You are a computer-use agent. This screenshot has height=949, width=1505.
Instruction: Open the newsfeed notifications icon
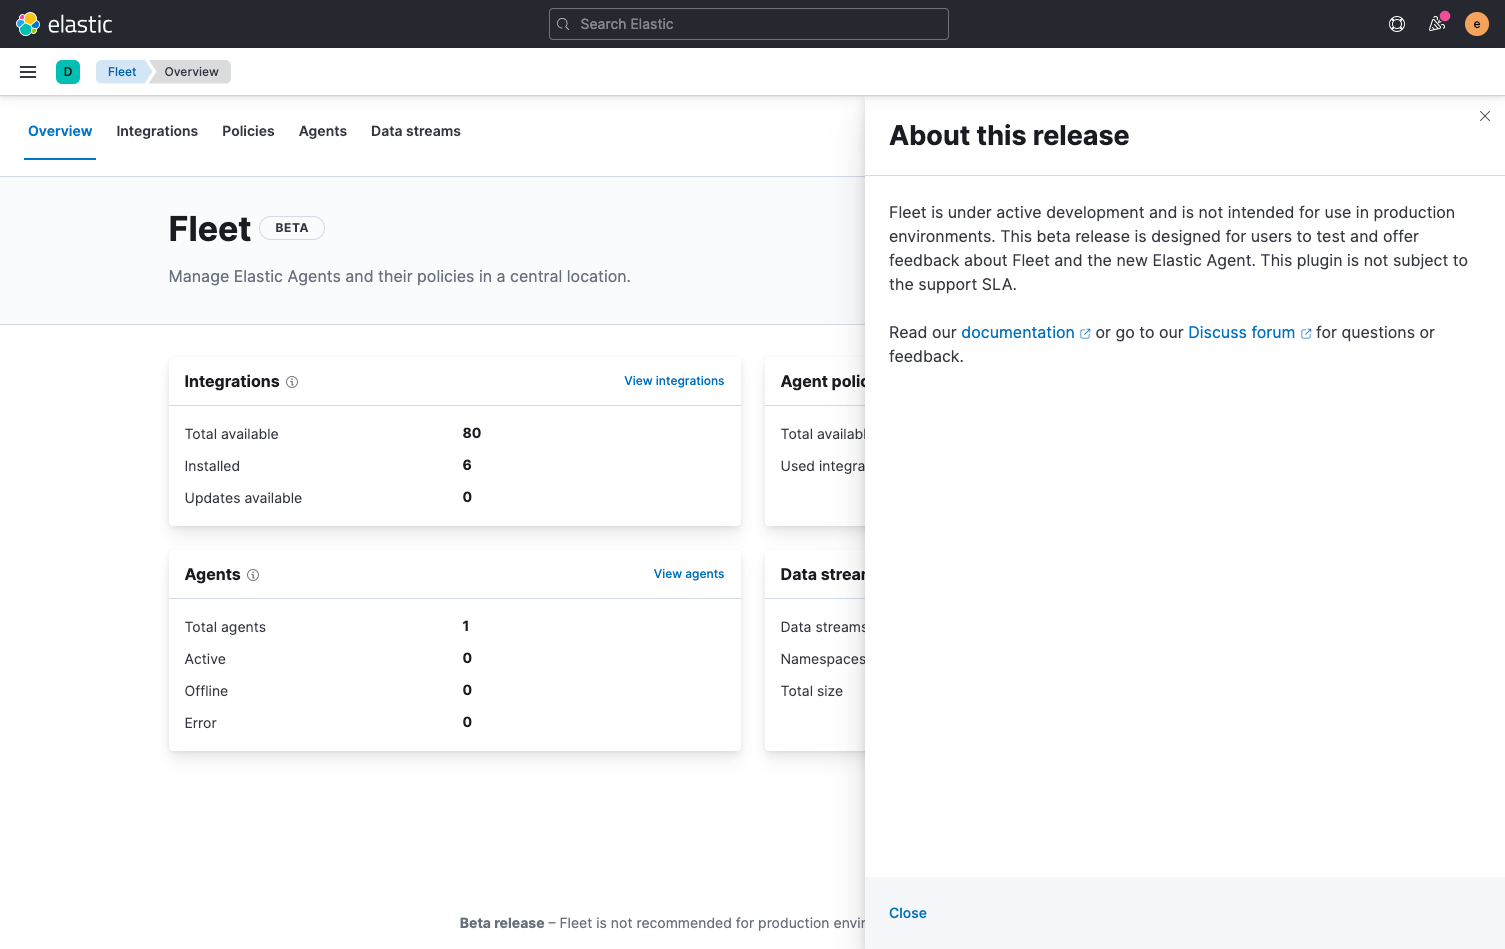pos(1437,24)
